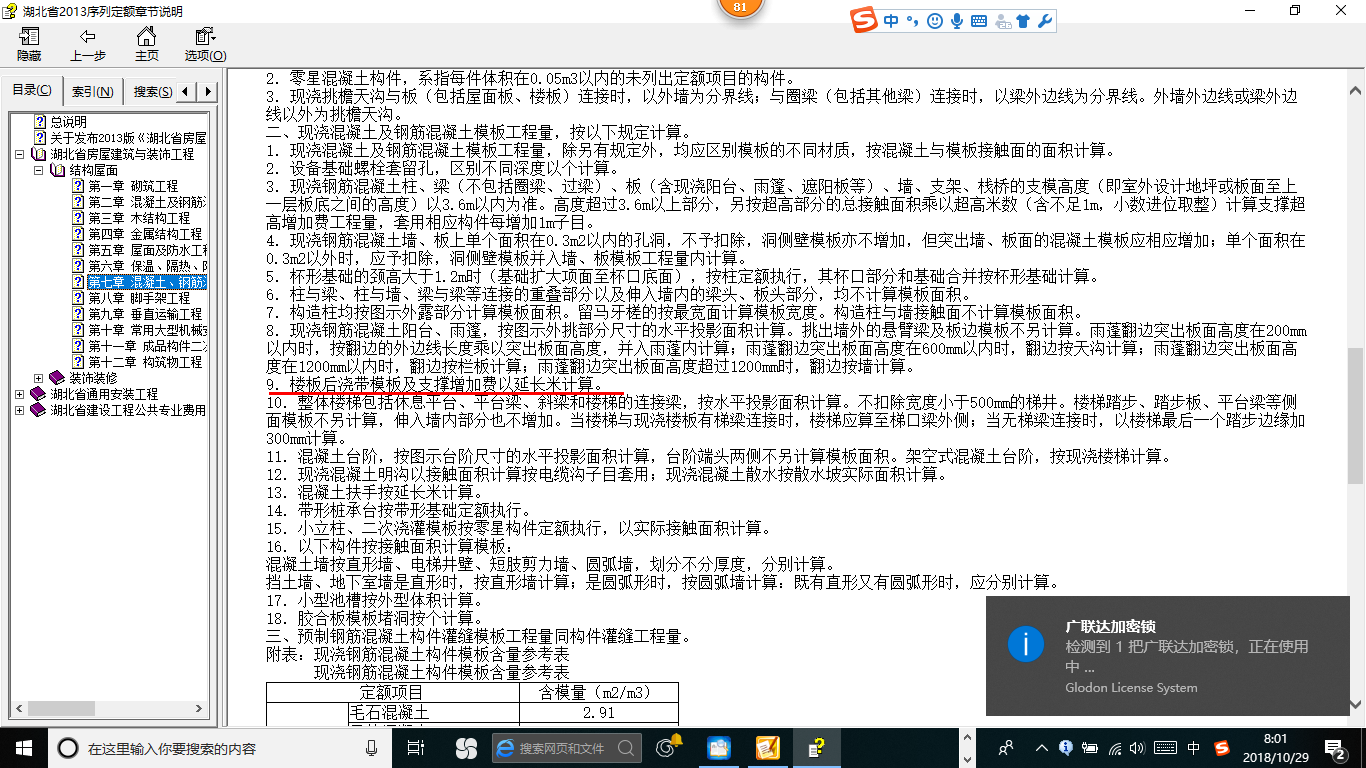Expand the 湖北省通用安装工程 node
Image resolution: width=1366 pixels, height=768 pixels.
[21, 394]
